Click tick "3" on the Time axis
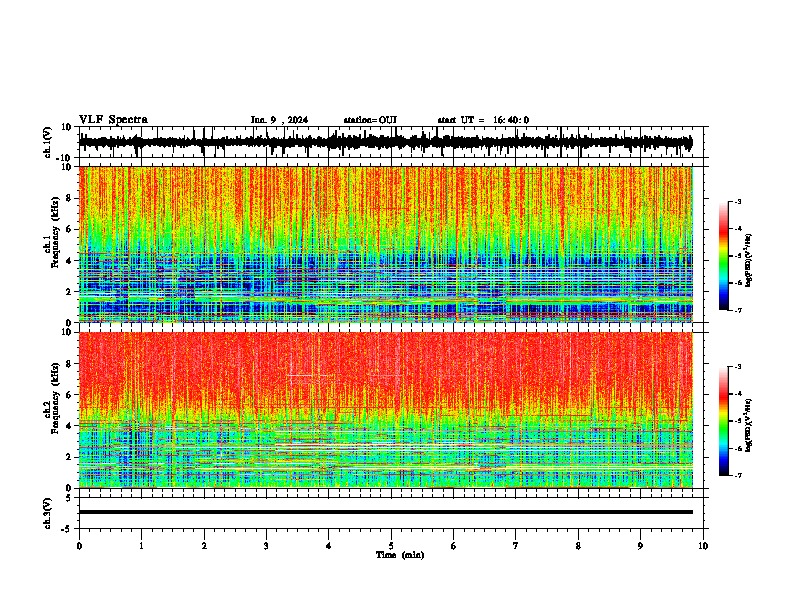The height and width of the screenshot is (612, 792). tap(266, 546)
